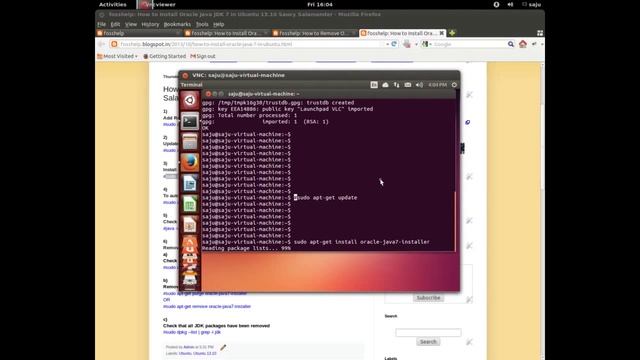Open Firefox Tools menu

(x=202, y=24)
